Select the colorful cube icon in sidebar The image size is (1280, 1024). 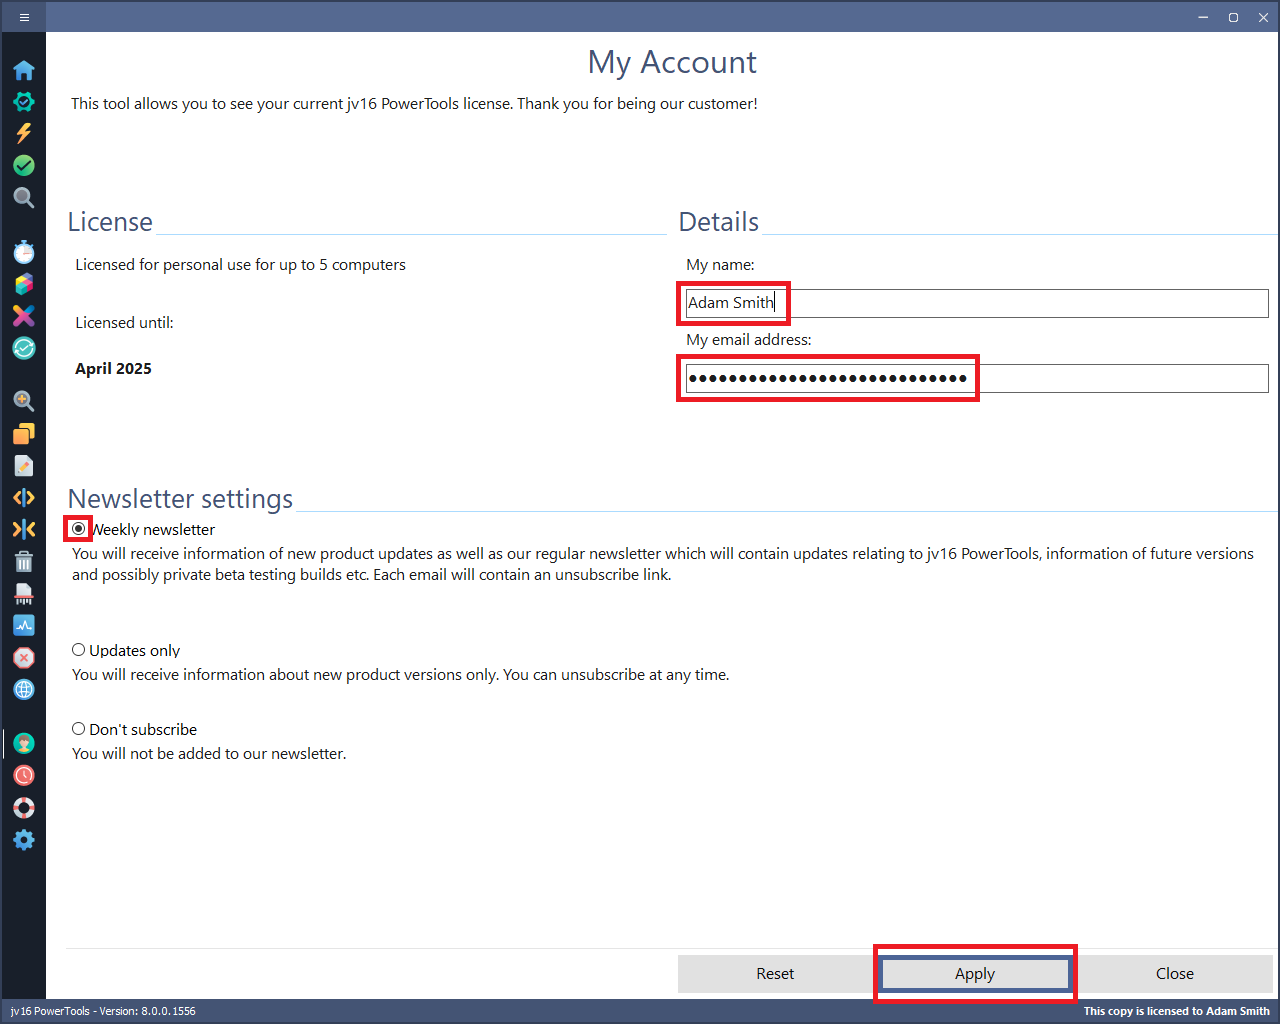[24, 284]
